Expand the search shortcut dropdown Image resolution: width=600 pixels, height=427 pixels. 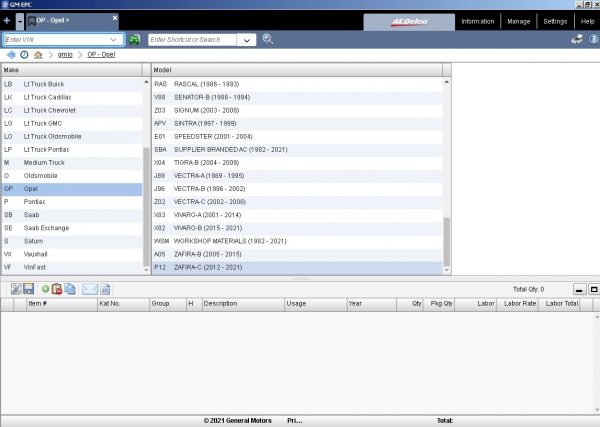247,40
